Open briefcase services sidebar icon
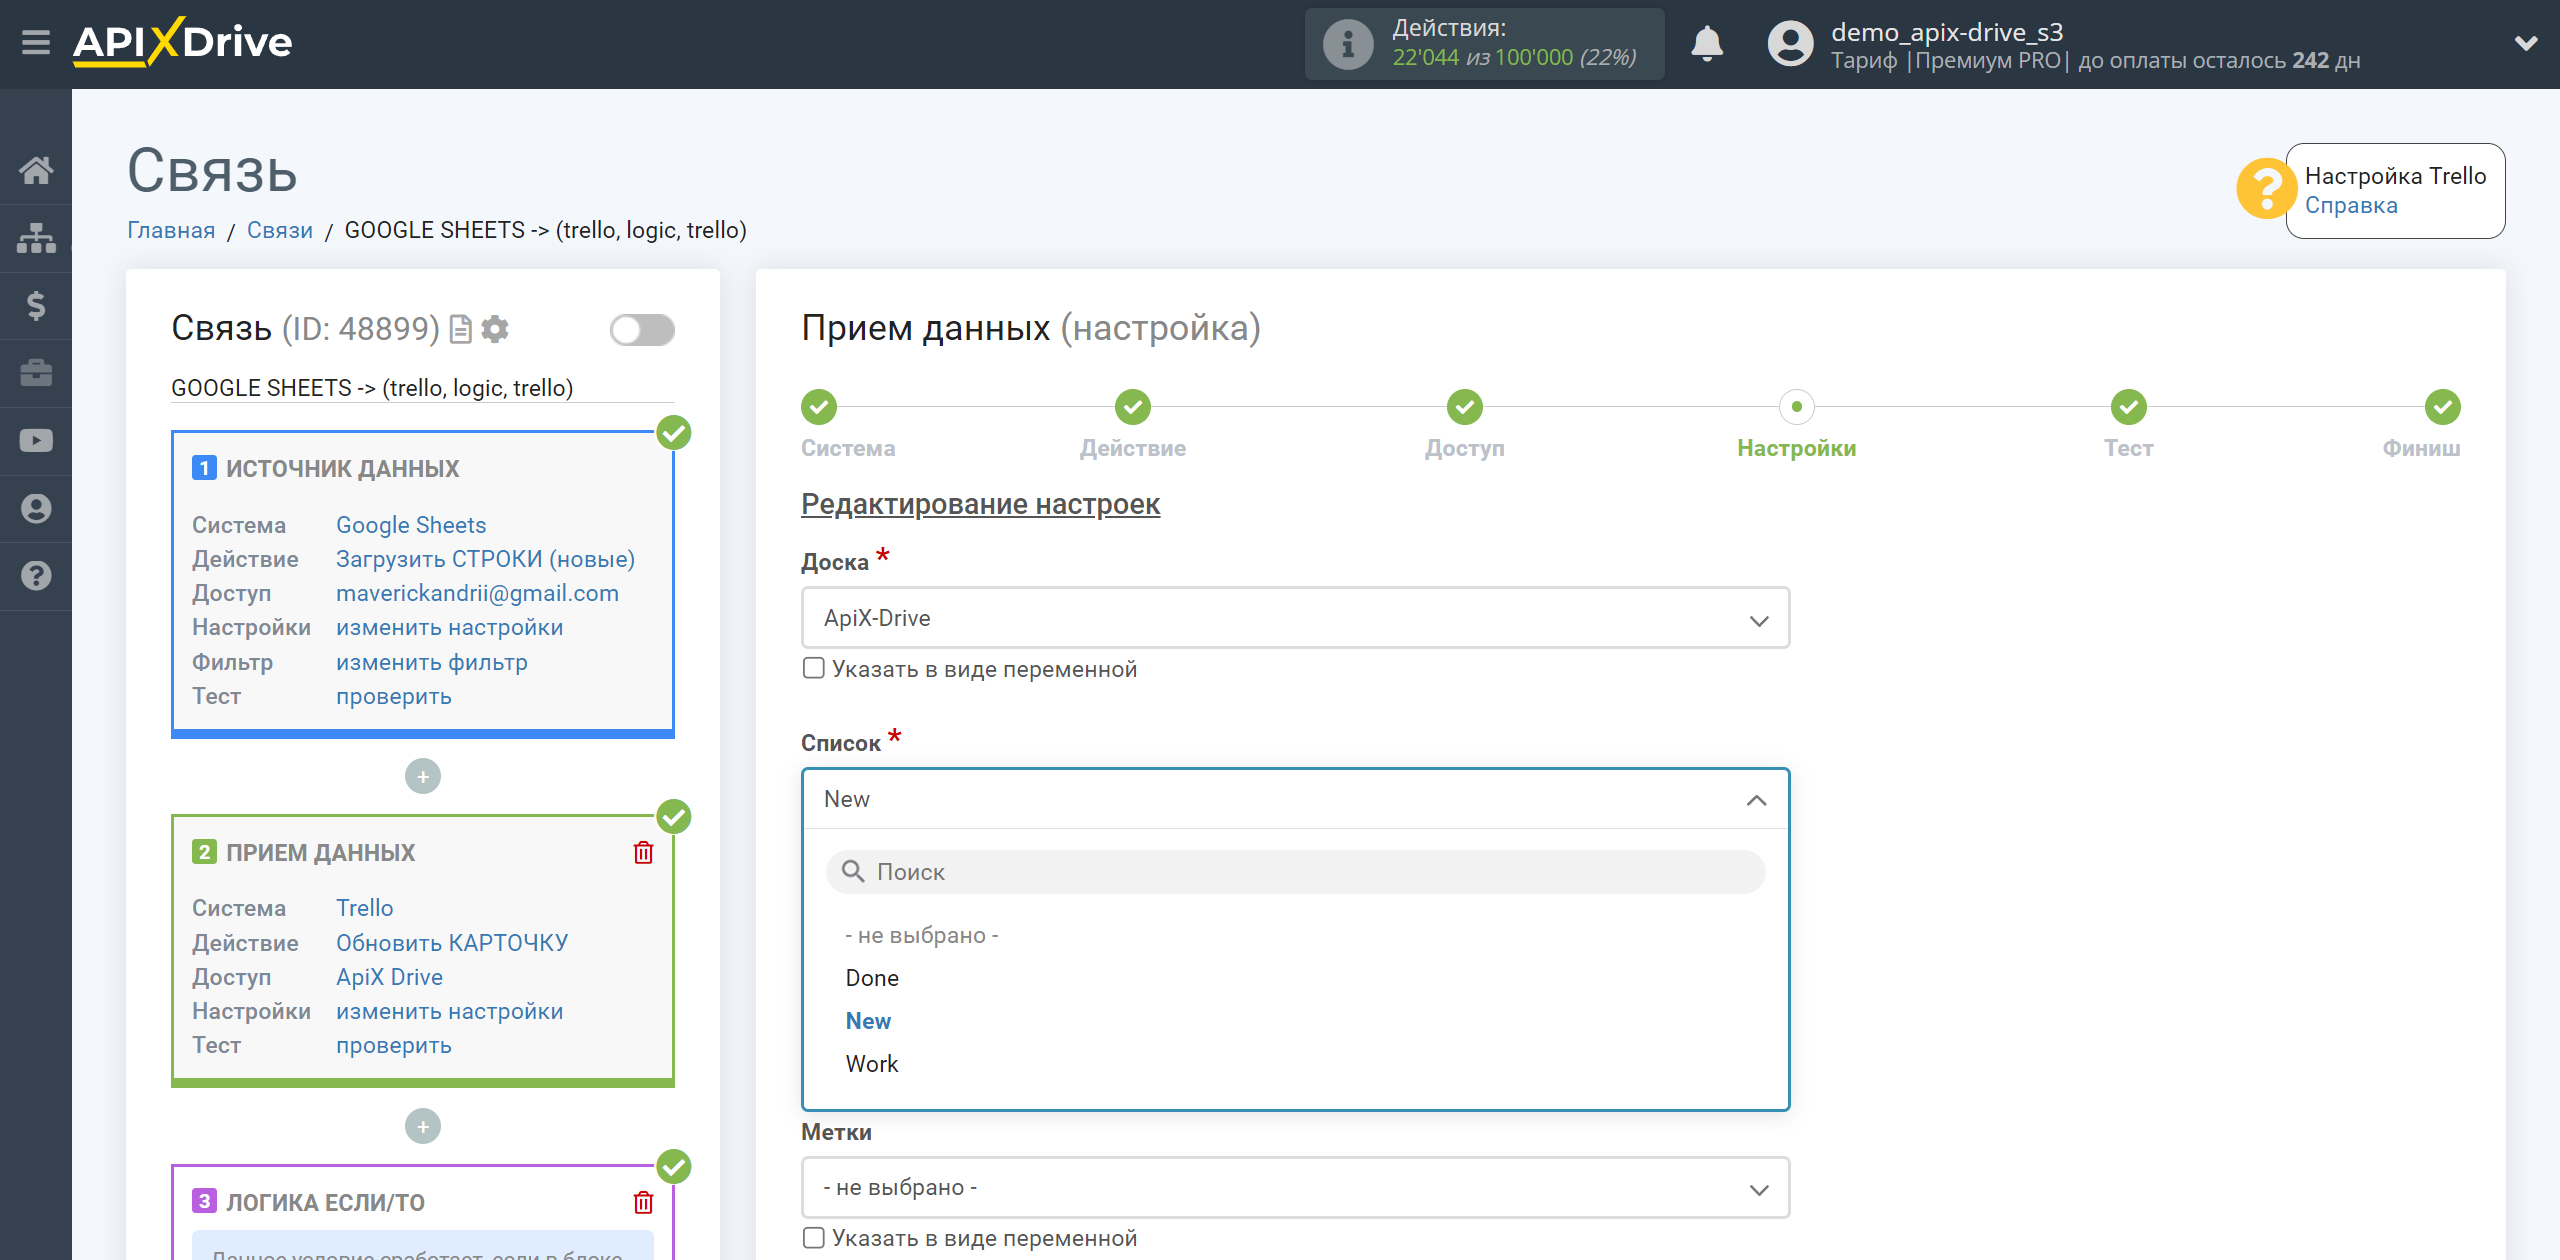 click(36, 373)
